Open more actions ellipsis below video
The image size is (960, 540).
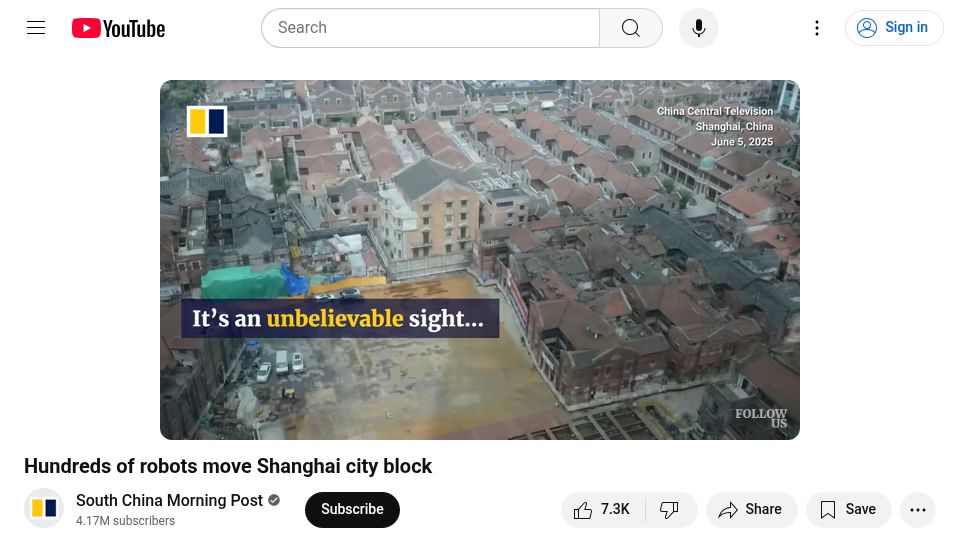pyautogui.click(x=918, y=509)
